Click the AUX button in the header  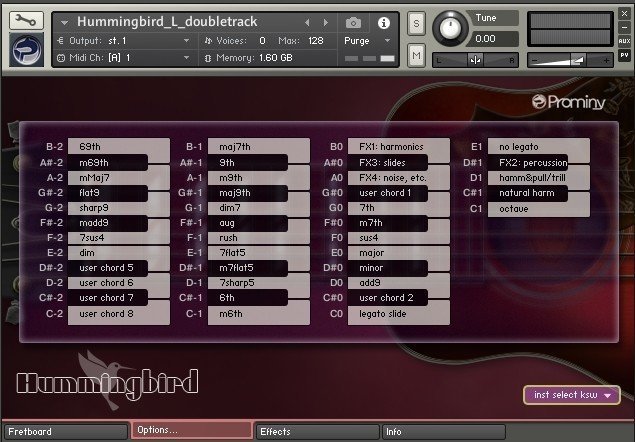click(x=624, y=41)
